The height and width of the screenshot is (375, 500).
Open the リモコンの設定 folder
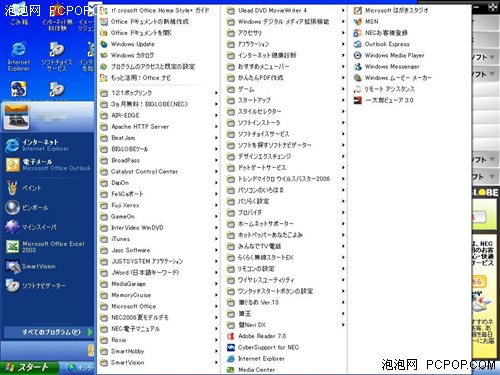pyautogui.click(x=286, y=269)
